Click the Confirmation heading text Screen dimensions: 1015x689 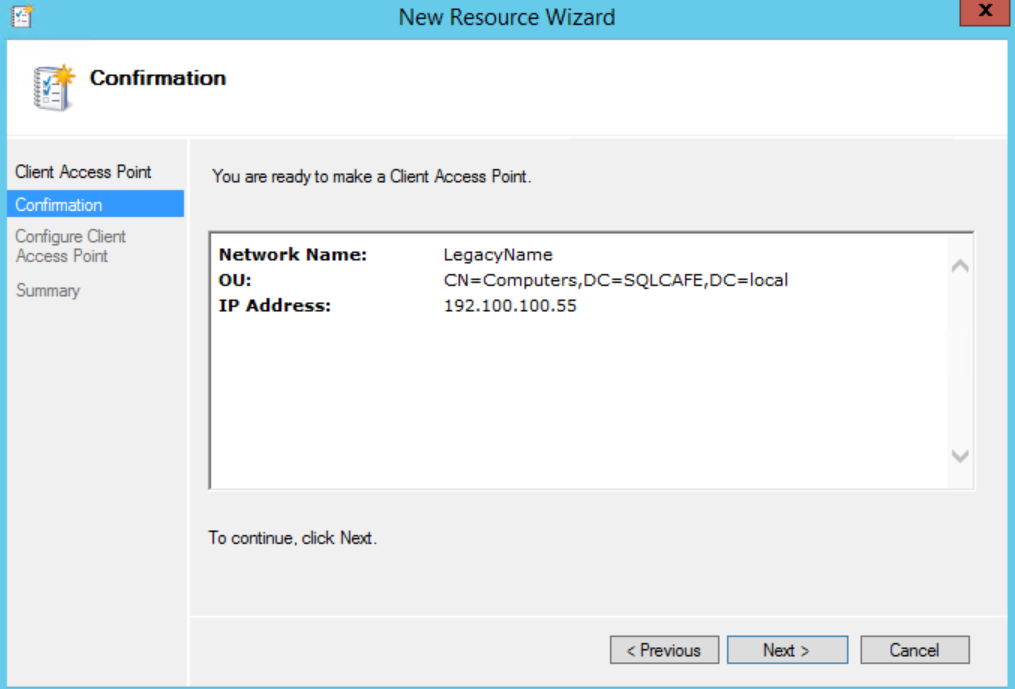click(158, 78)
